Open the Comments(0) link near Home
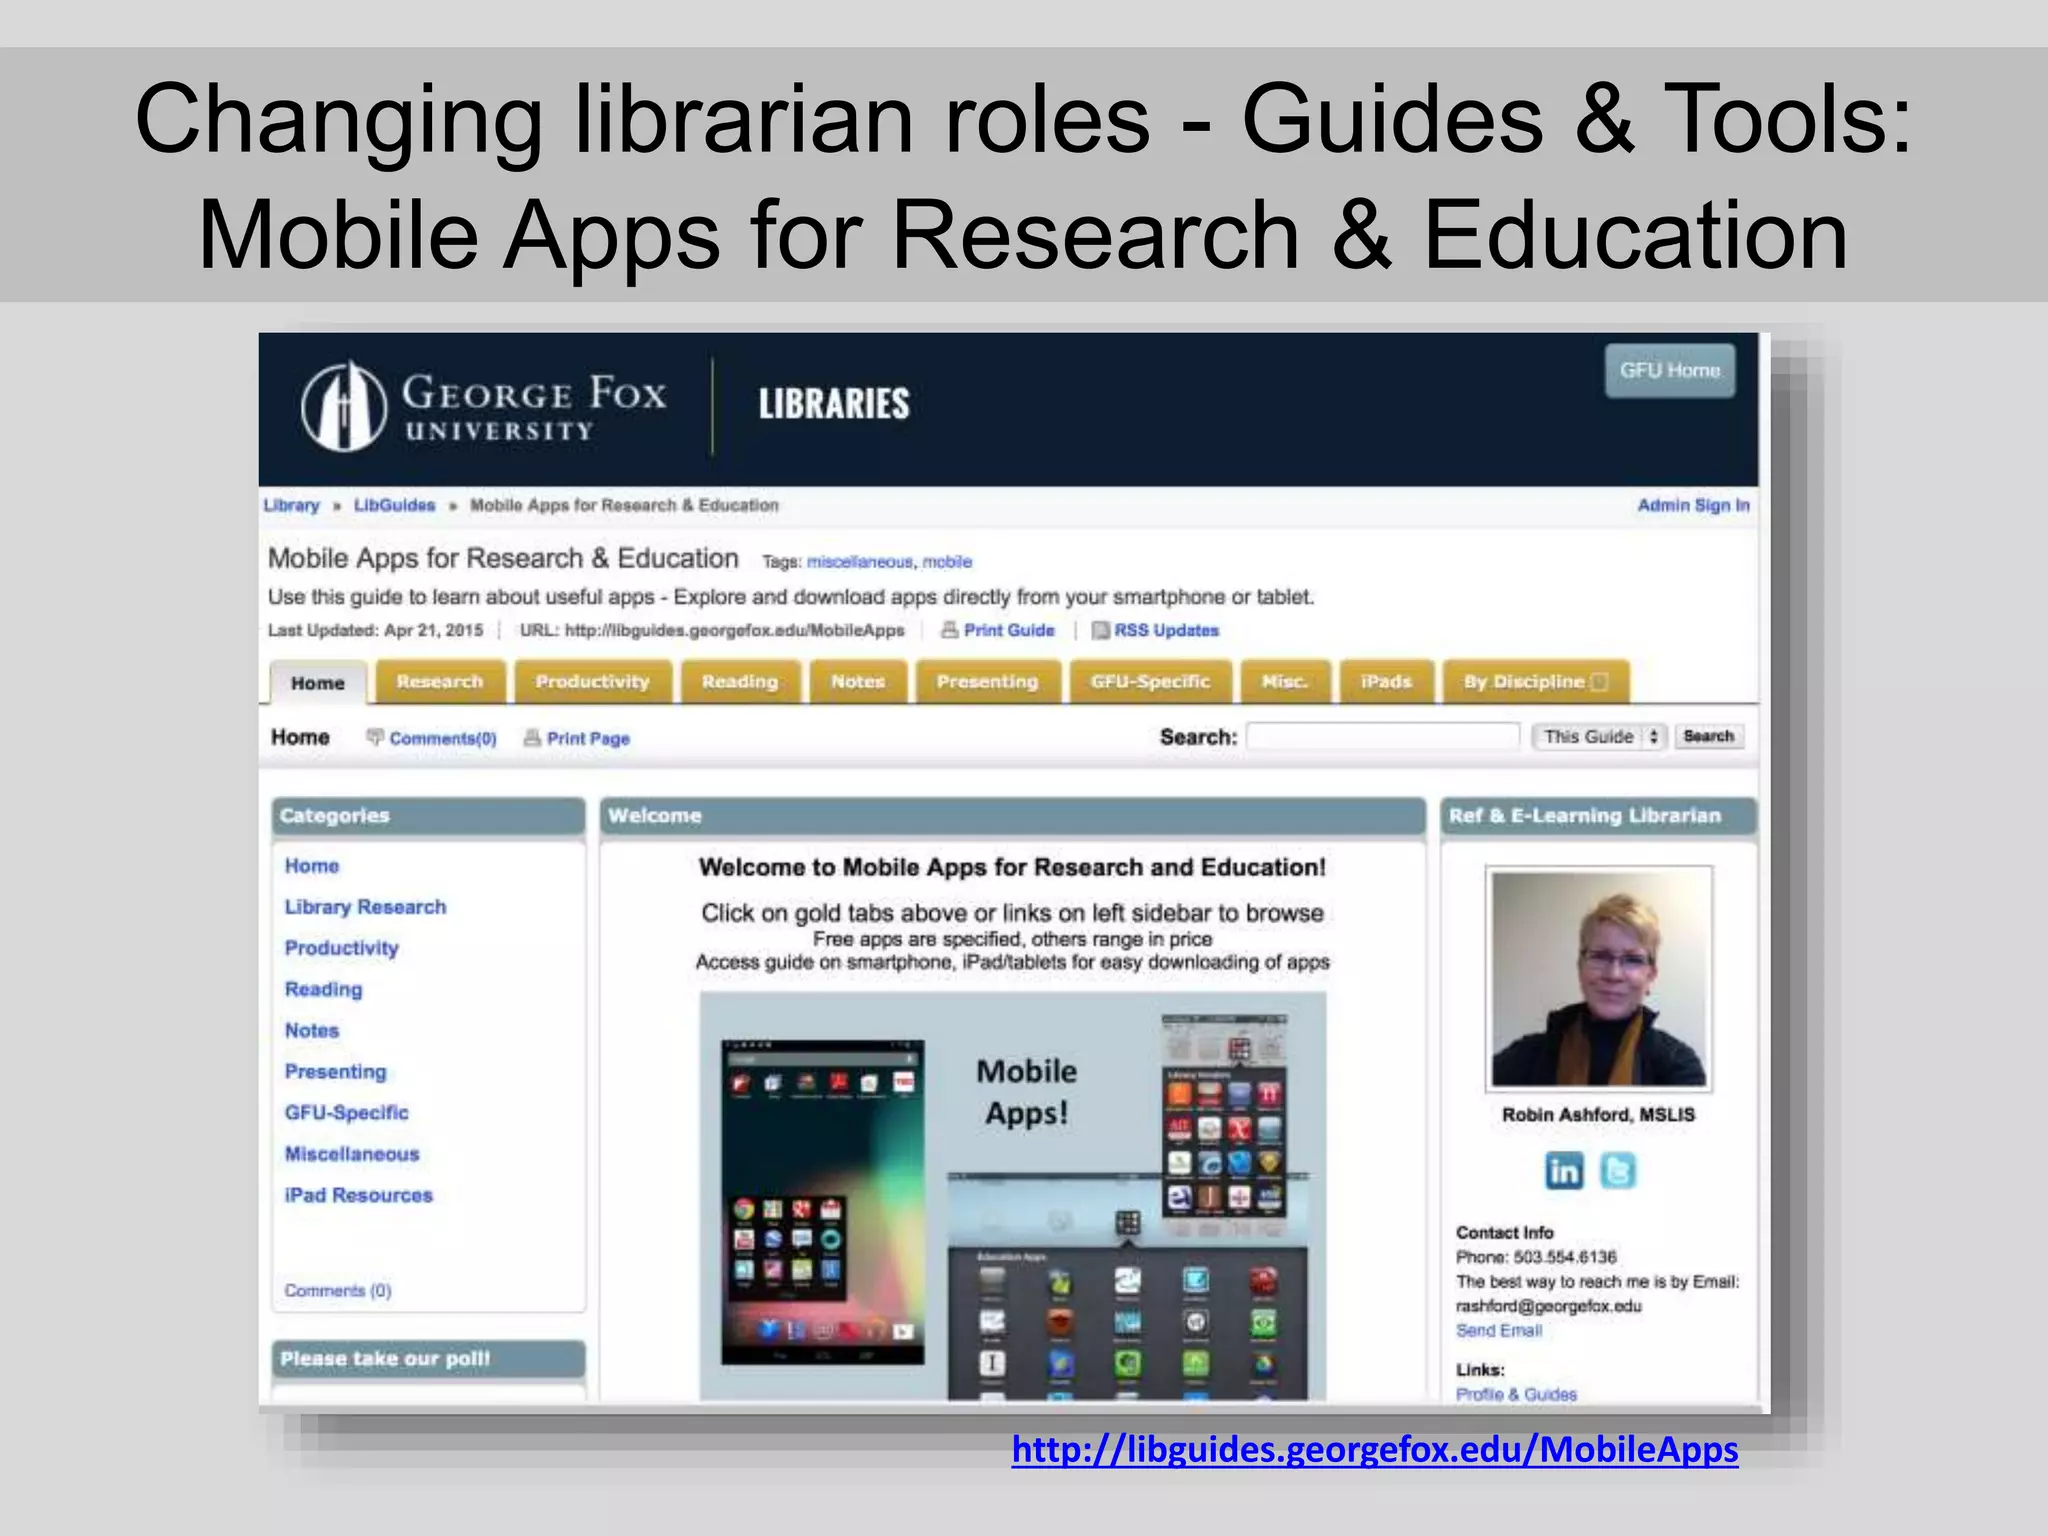This screenshot has width=2048, height=1536. (x=443, y=739)
